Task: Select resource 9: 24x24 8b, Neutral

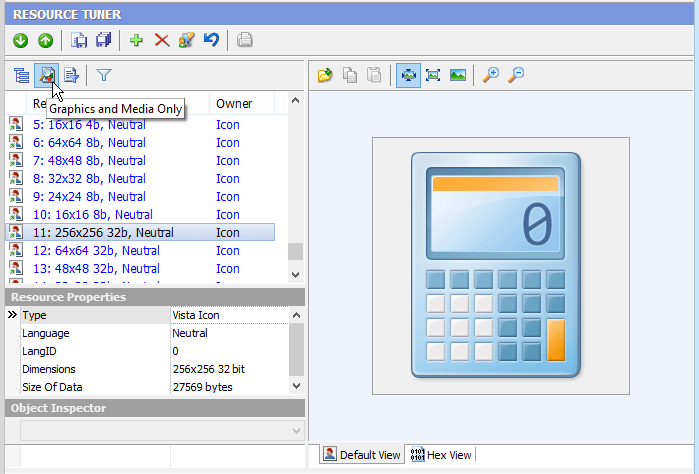Action: point(140,197)
